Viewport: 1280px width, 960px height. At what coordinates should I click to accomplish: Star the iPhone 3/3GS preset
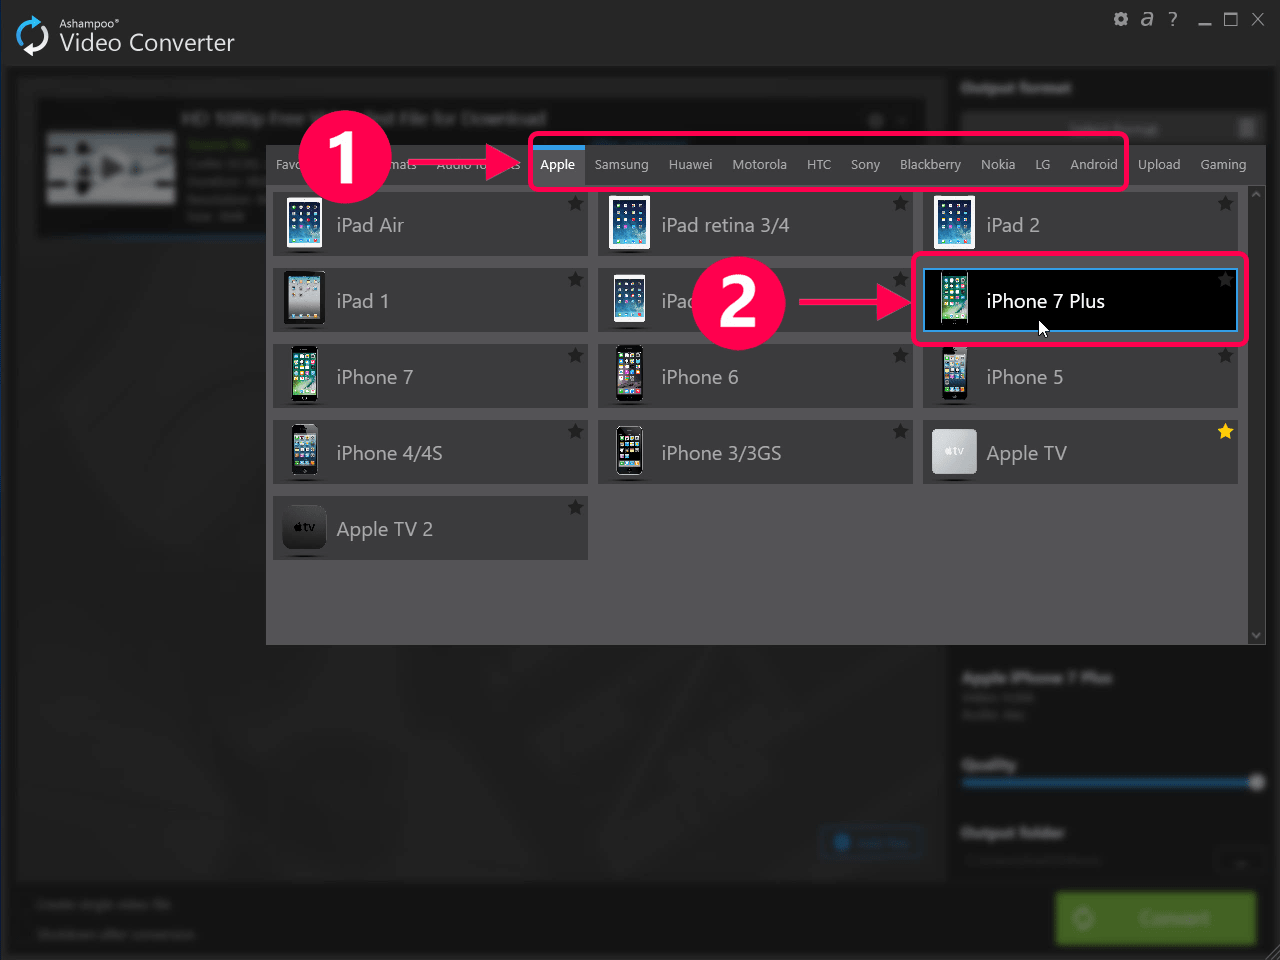click(900, 432)
